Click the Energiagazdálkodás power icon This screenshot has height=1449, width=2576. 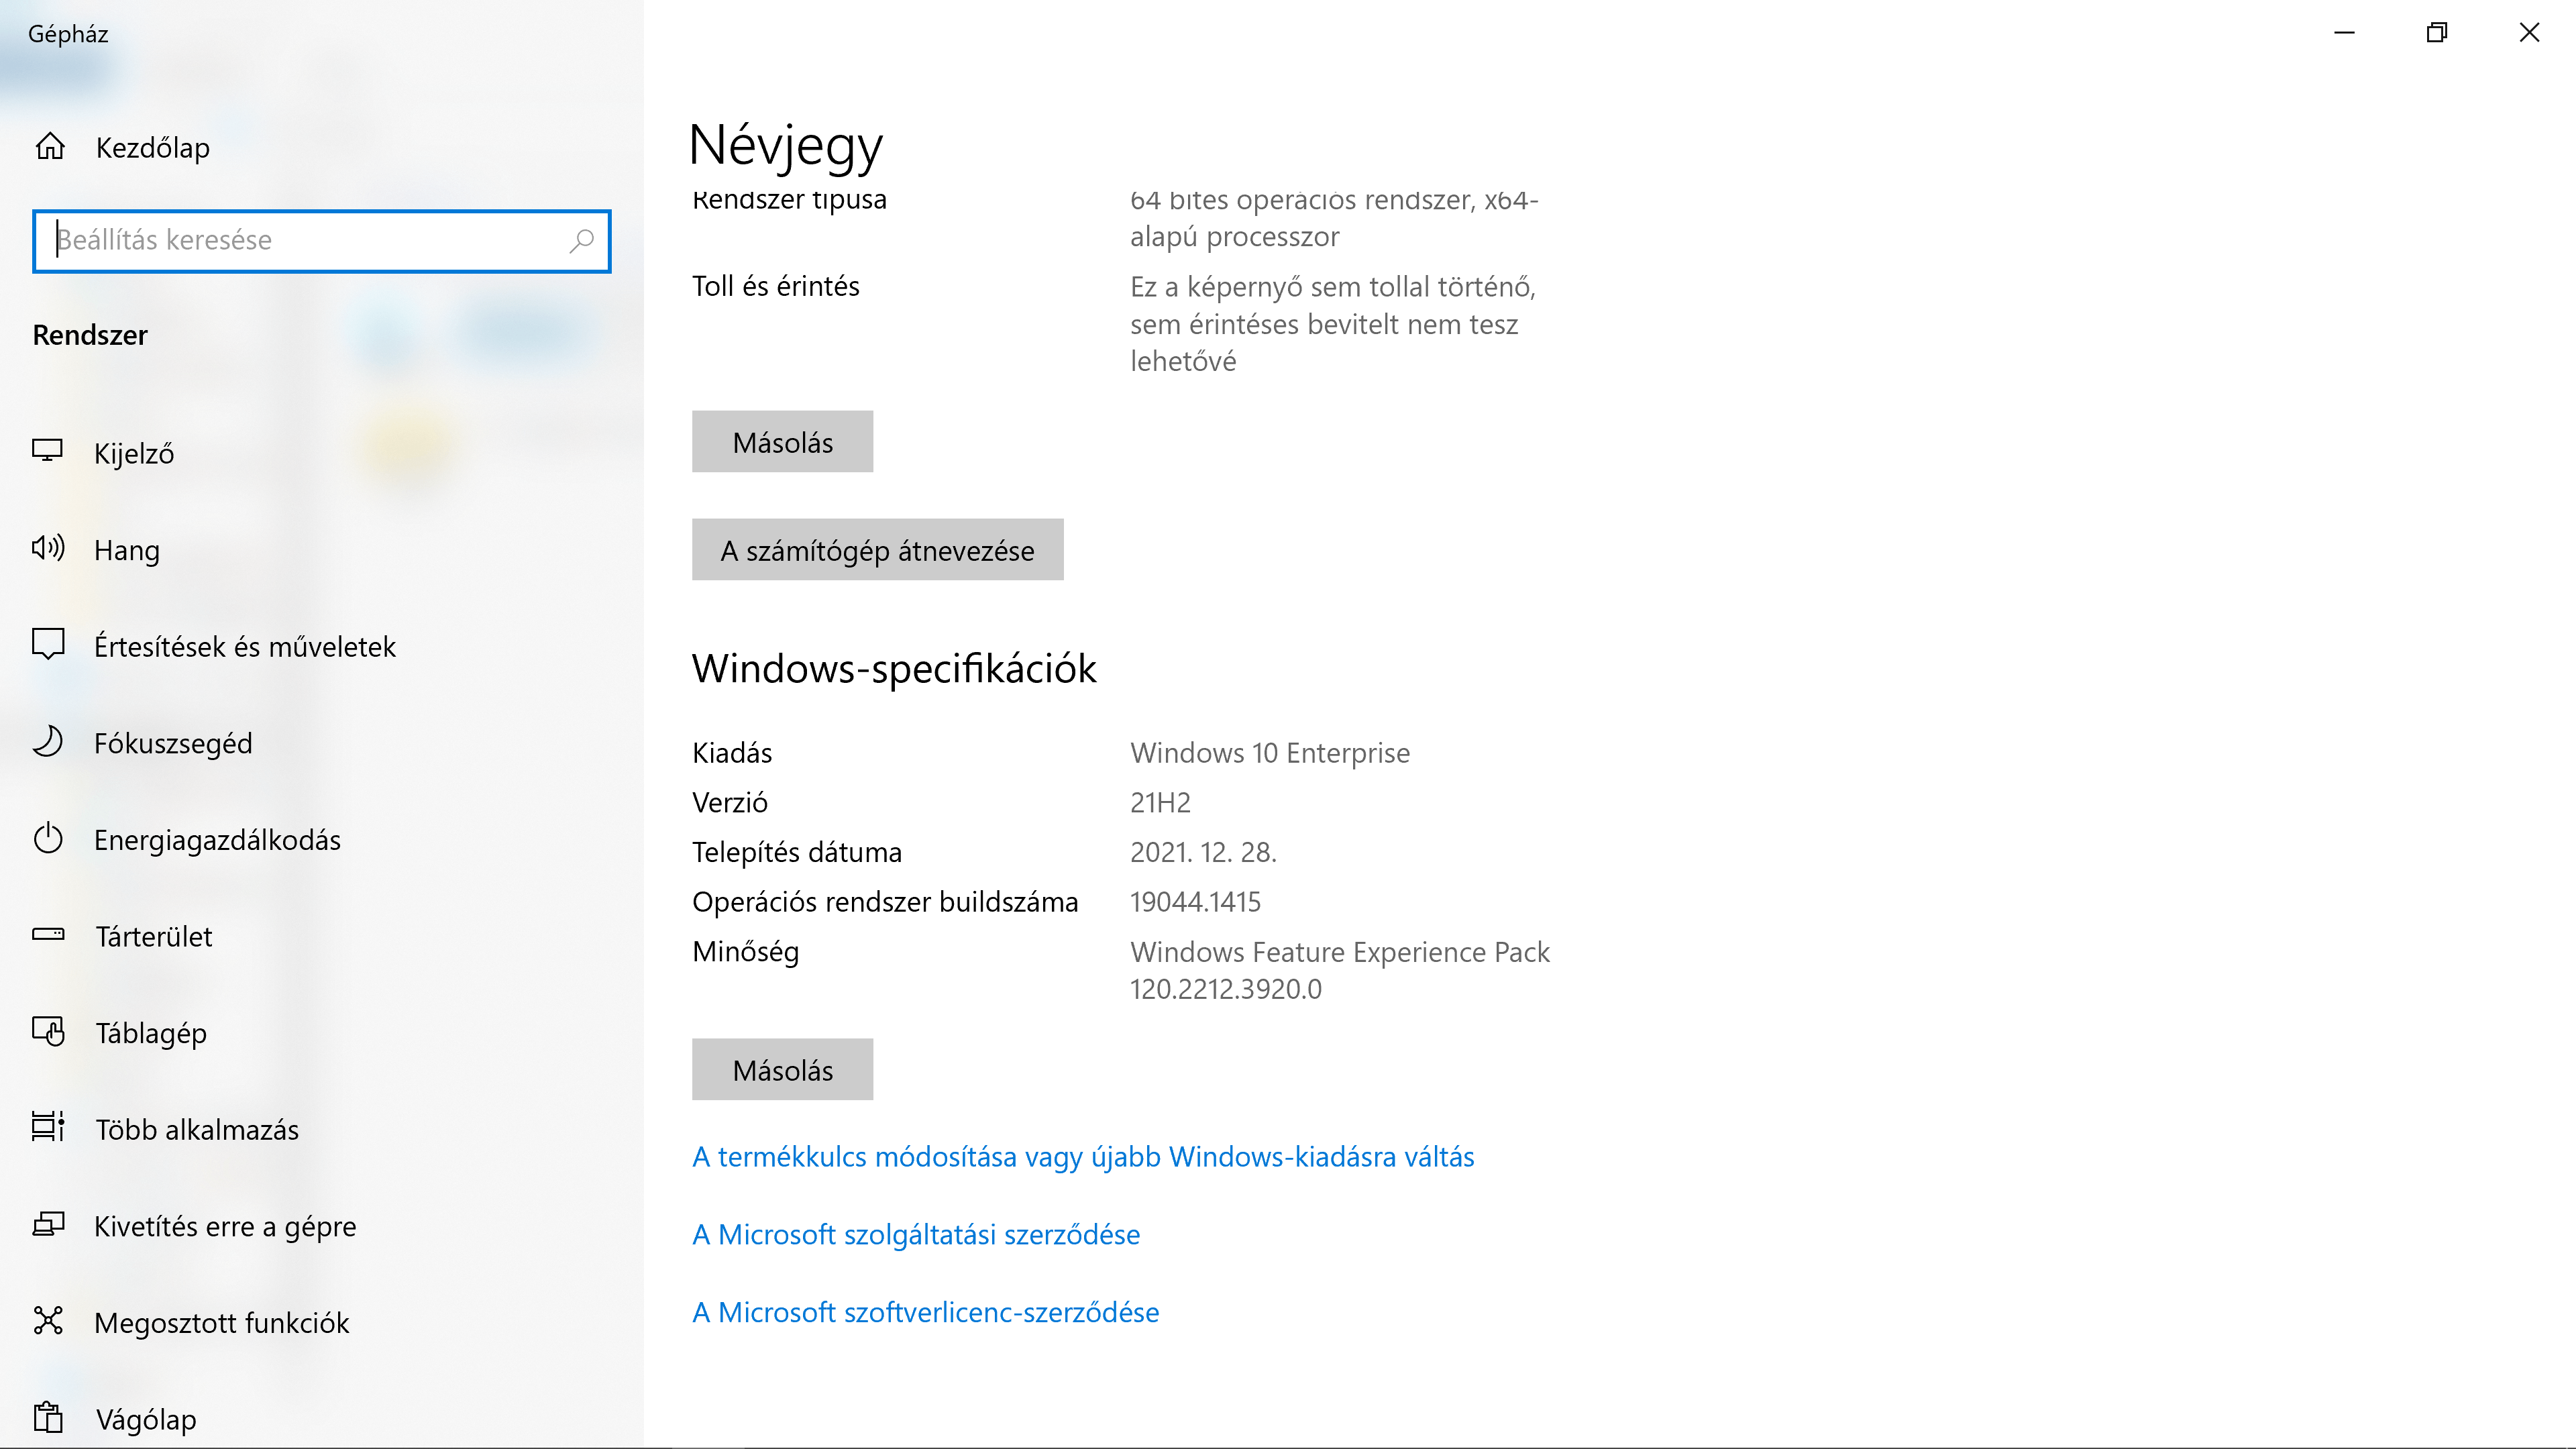click(47, 838)
